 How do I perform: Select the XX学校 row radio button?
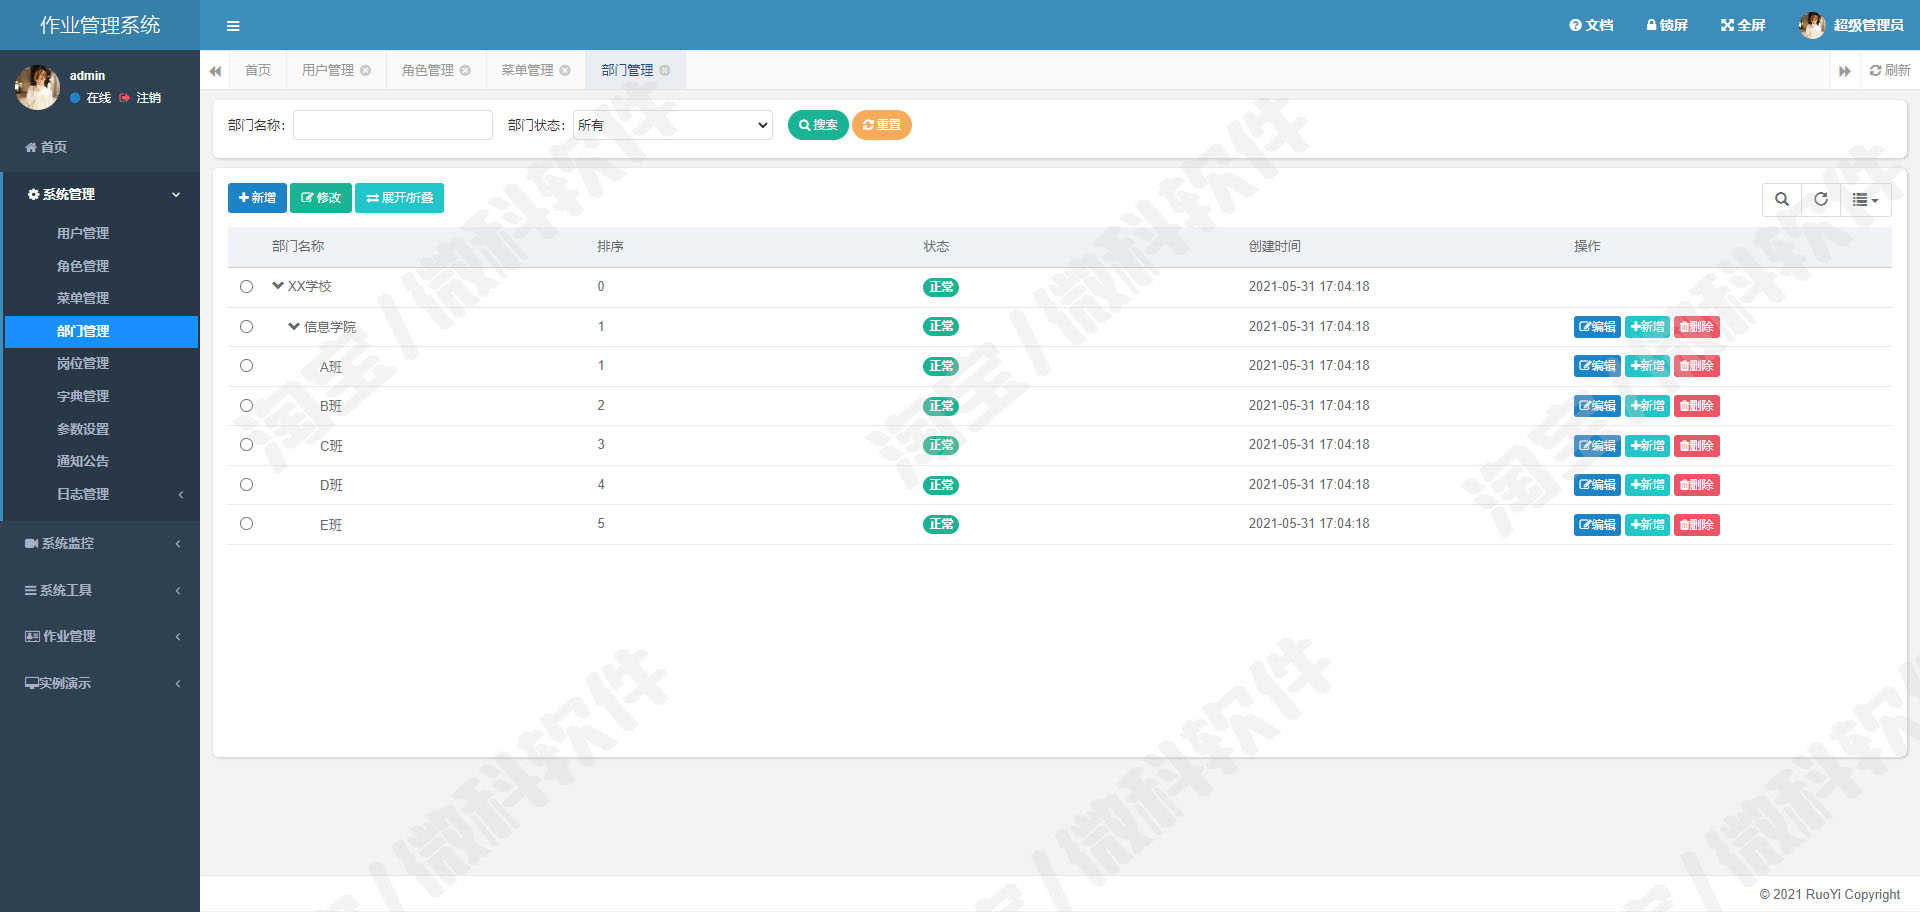click(246, 287)
